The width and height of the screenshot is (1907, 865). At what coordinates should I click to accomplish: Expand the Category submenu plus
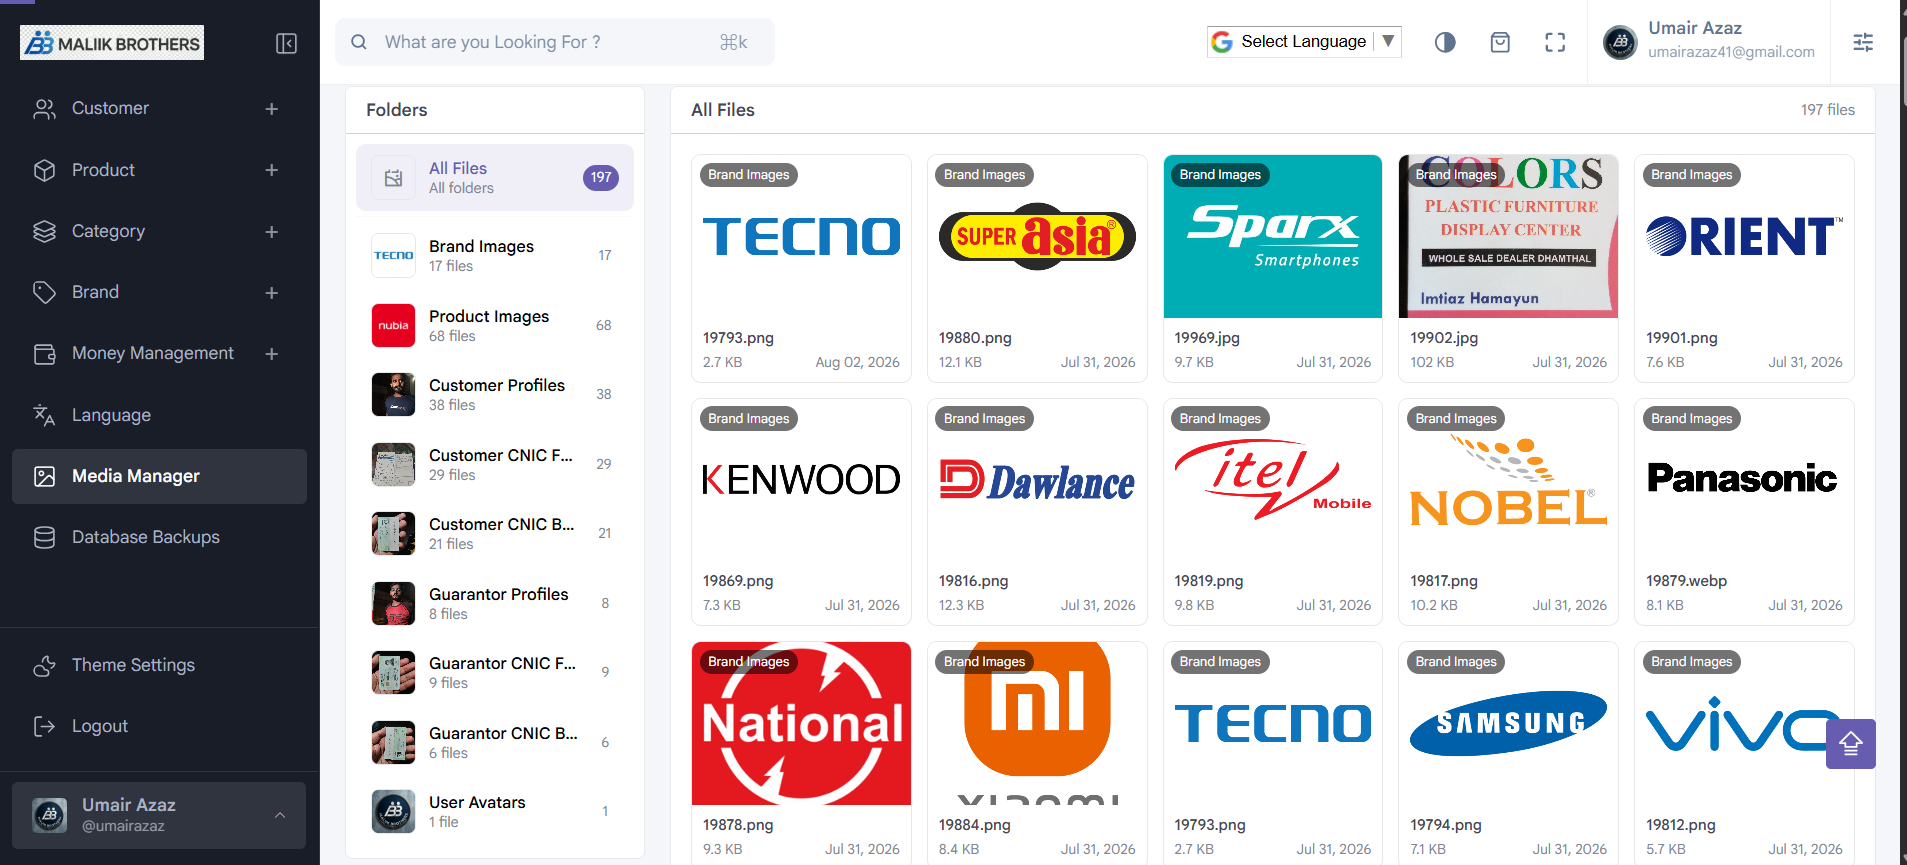272,232
